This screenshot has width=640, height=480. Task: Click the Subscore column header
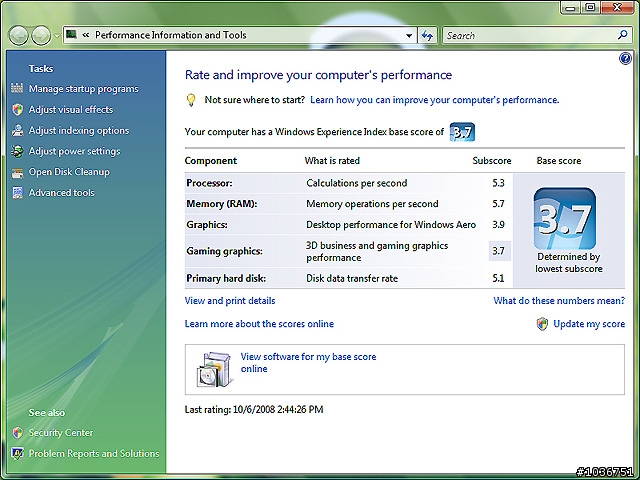click(x=492, y=161)
